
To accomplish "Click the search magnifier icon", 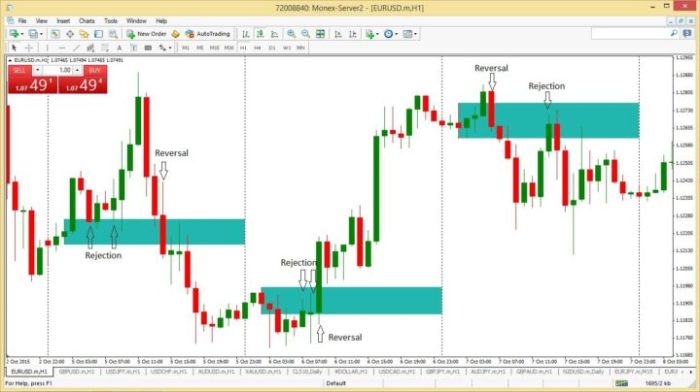I will coord(674,33).
